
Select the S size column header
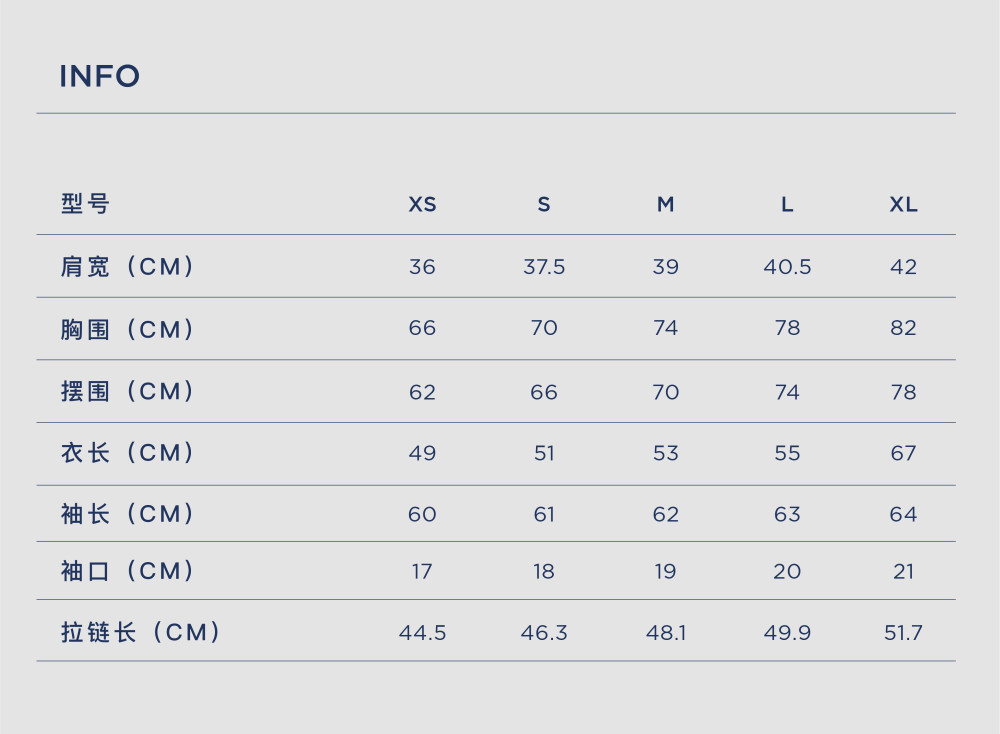543,204
